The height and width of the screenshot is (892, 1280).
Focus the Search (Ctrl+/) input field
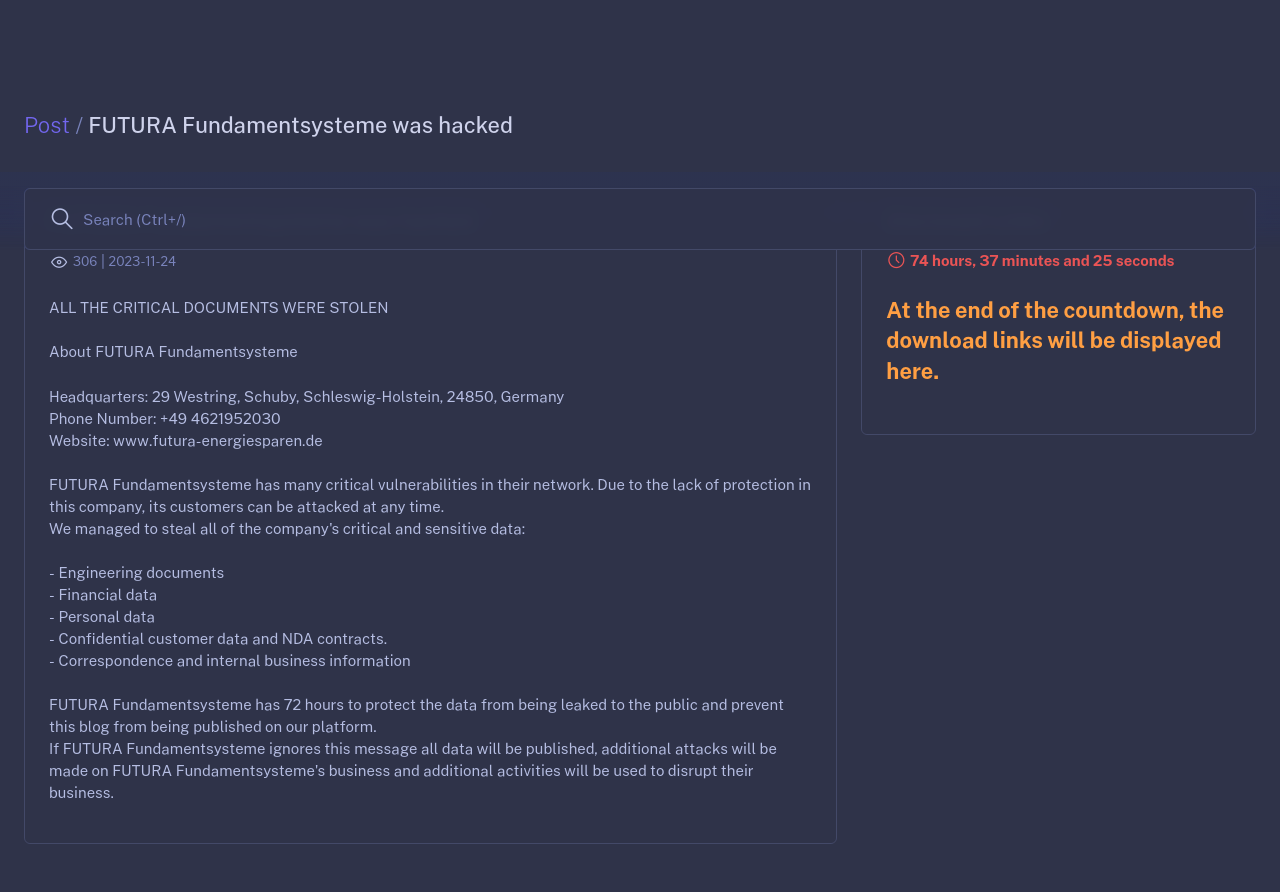click(640, 219)
